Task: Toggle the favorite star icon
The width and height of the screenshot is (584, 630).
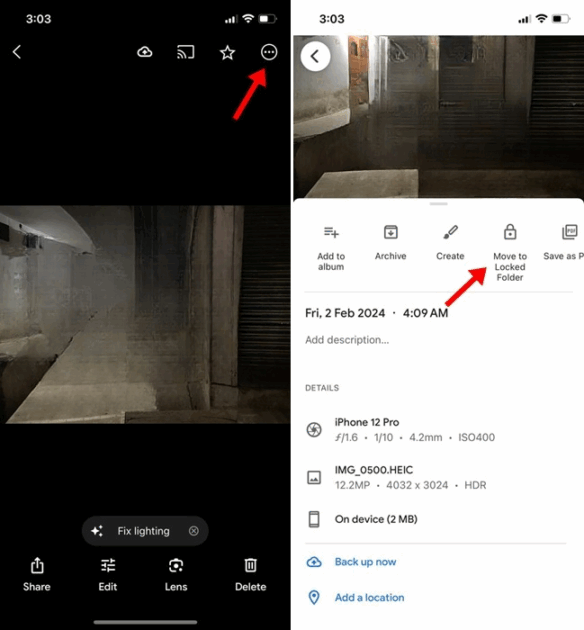Action: (227, 52)
